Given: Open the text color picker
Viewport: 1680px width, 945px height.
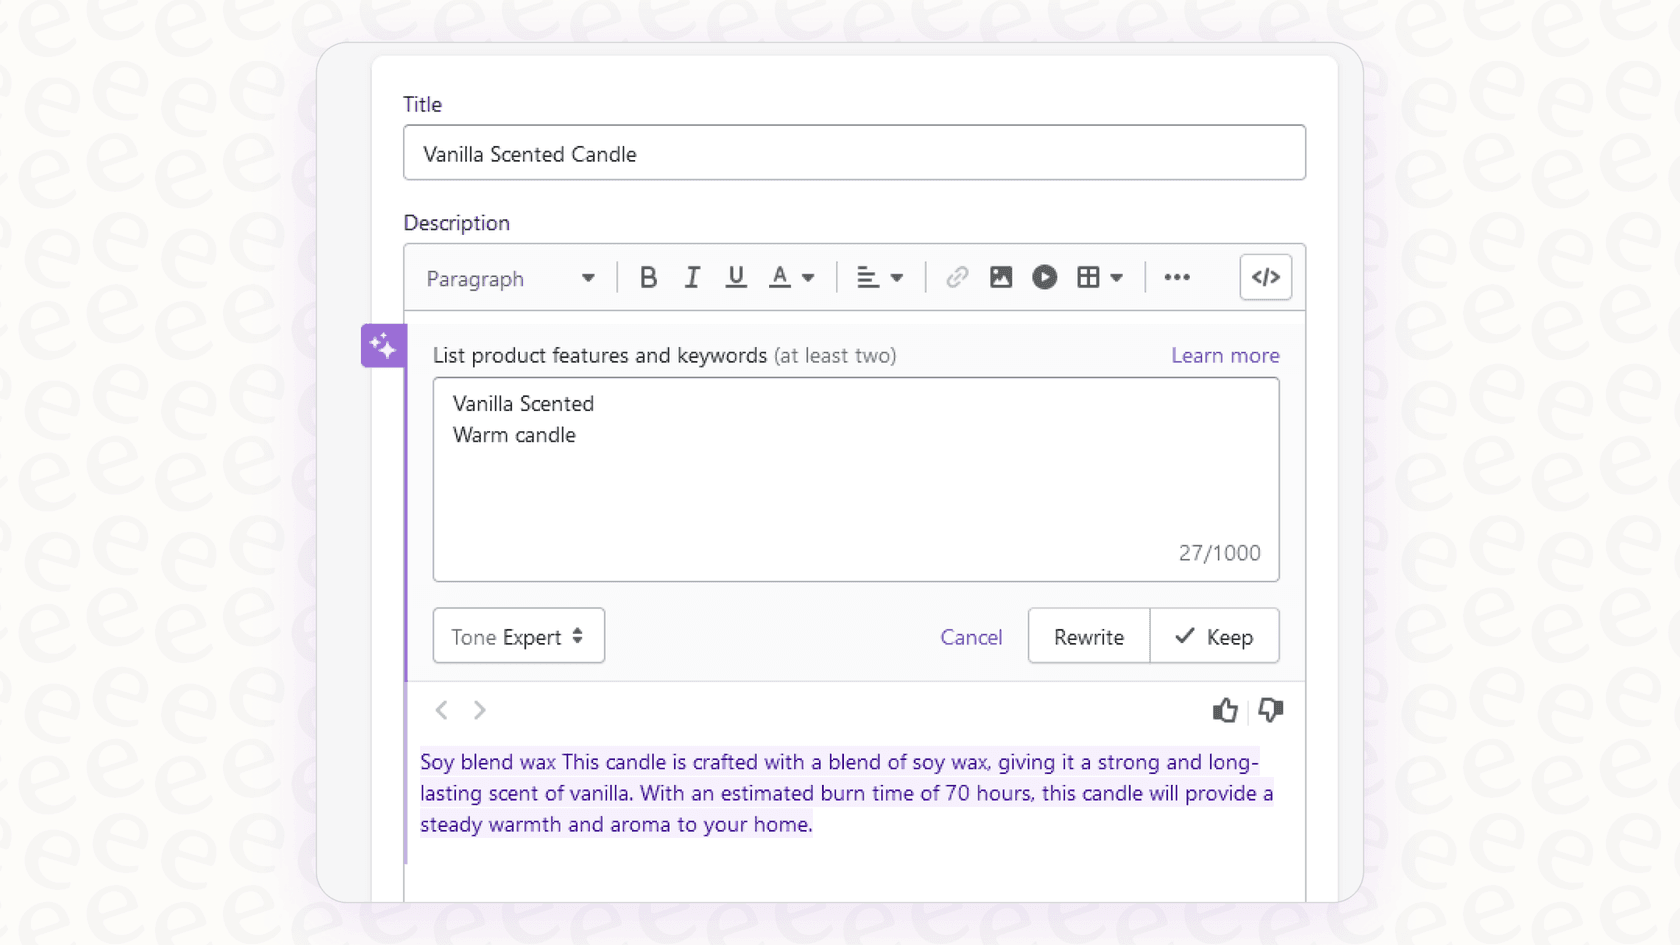Looking at the screenshot, I should pos(790,277).
